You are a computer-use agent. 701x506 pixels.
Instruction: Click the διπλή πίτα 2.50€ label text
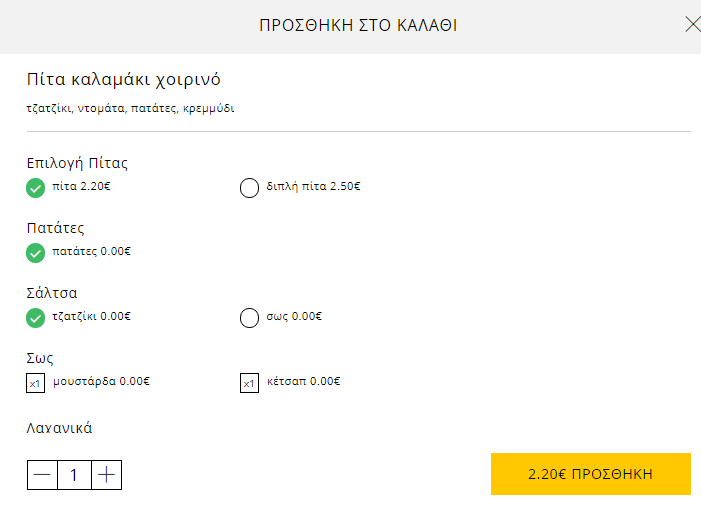coord(313,186)
